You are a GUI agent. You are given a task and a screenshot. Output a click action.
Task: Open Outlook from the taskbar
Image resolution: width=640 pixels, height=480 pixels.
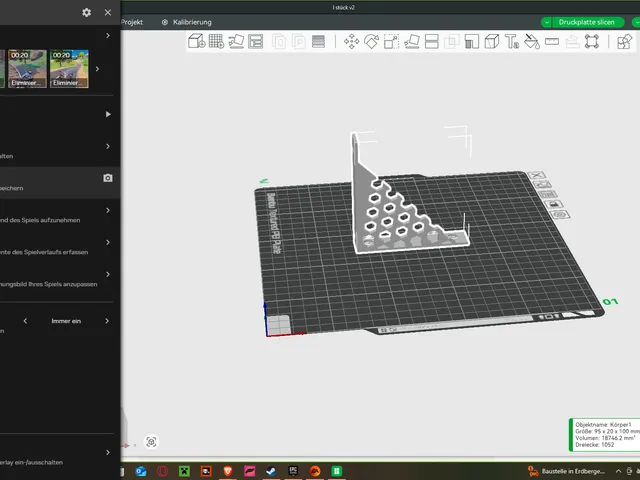tap(141, 471)
